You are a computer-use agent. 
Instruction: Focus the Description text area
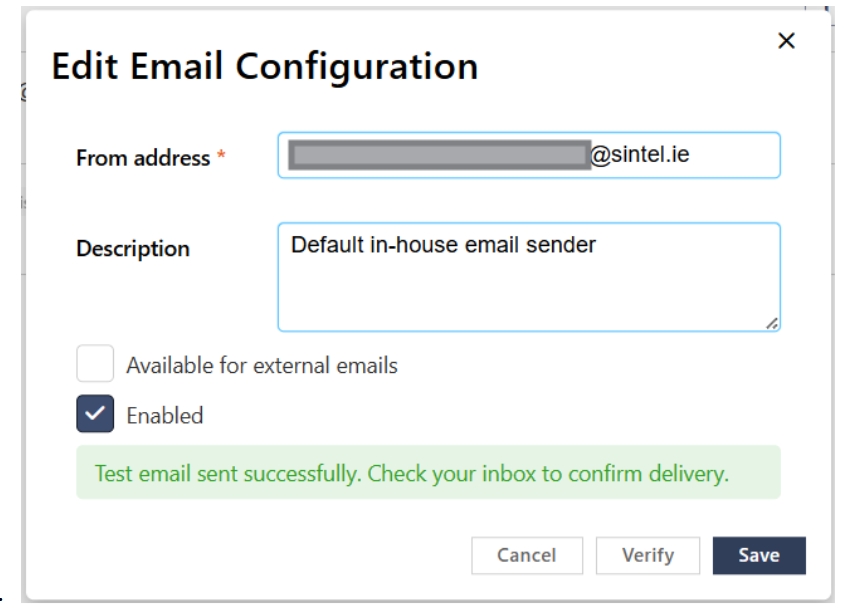click(529, 277)
